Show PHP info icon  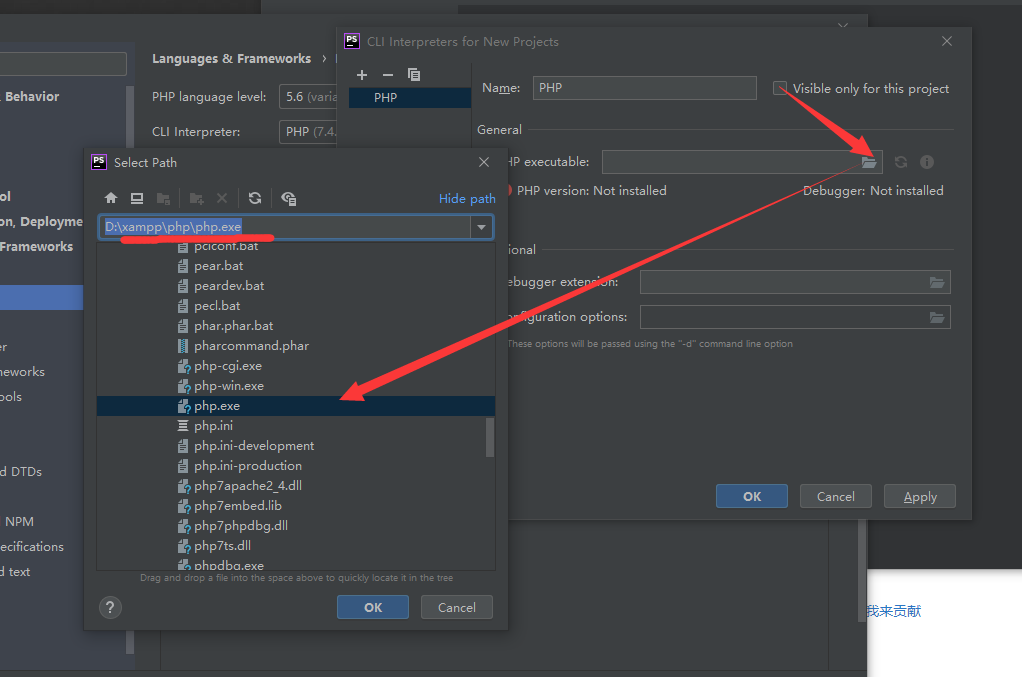point(927,162)
